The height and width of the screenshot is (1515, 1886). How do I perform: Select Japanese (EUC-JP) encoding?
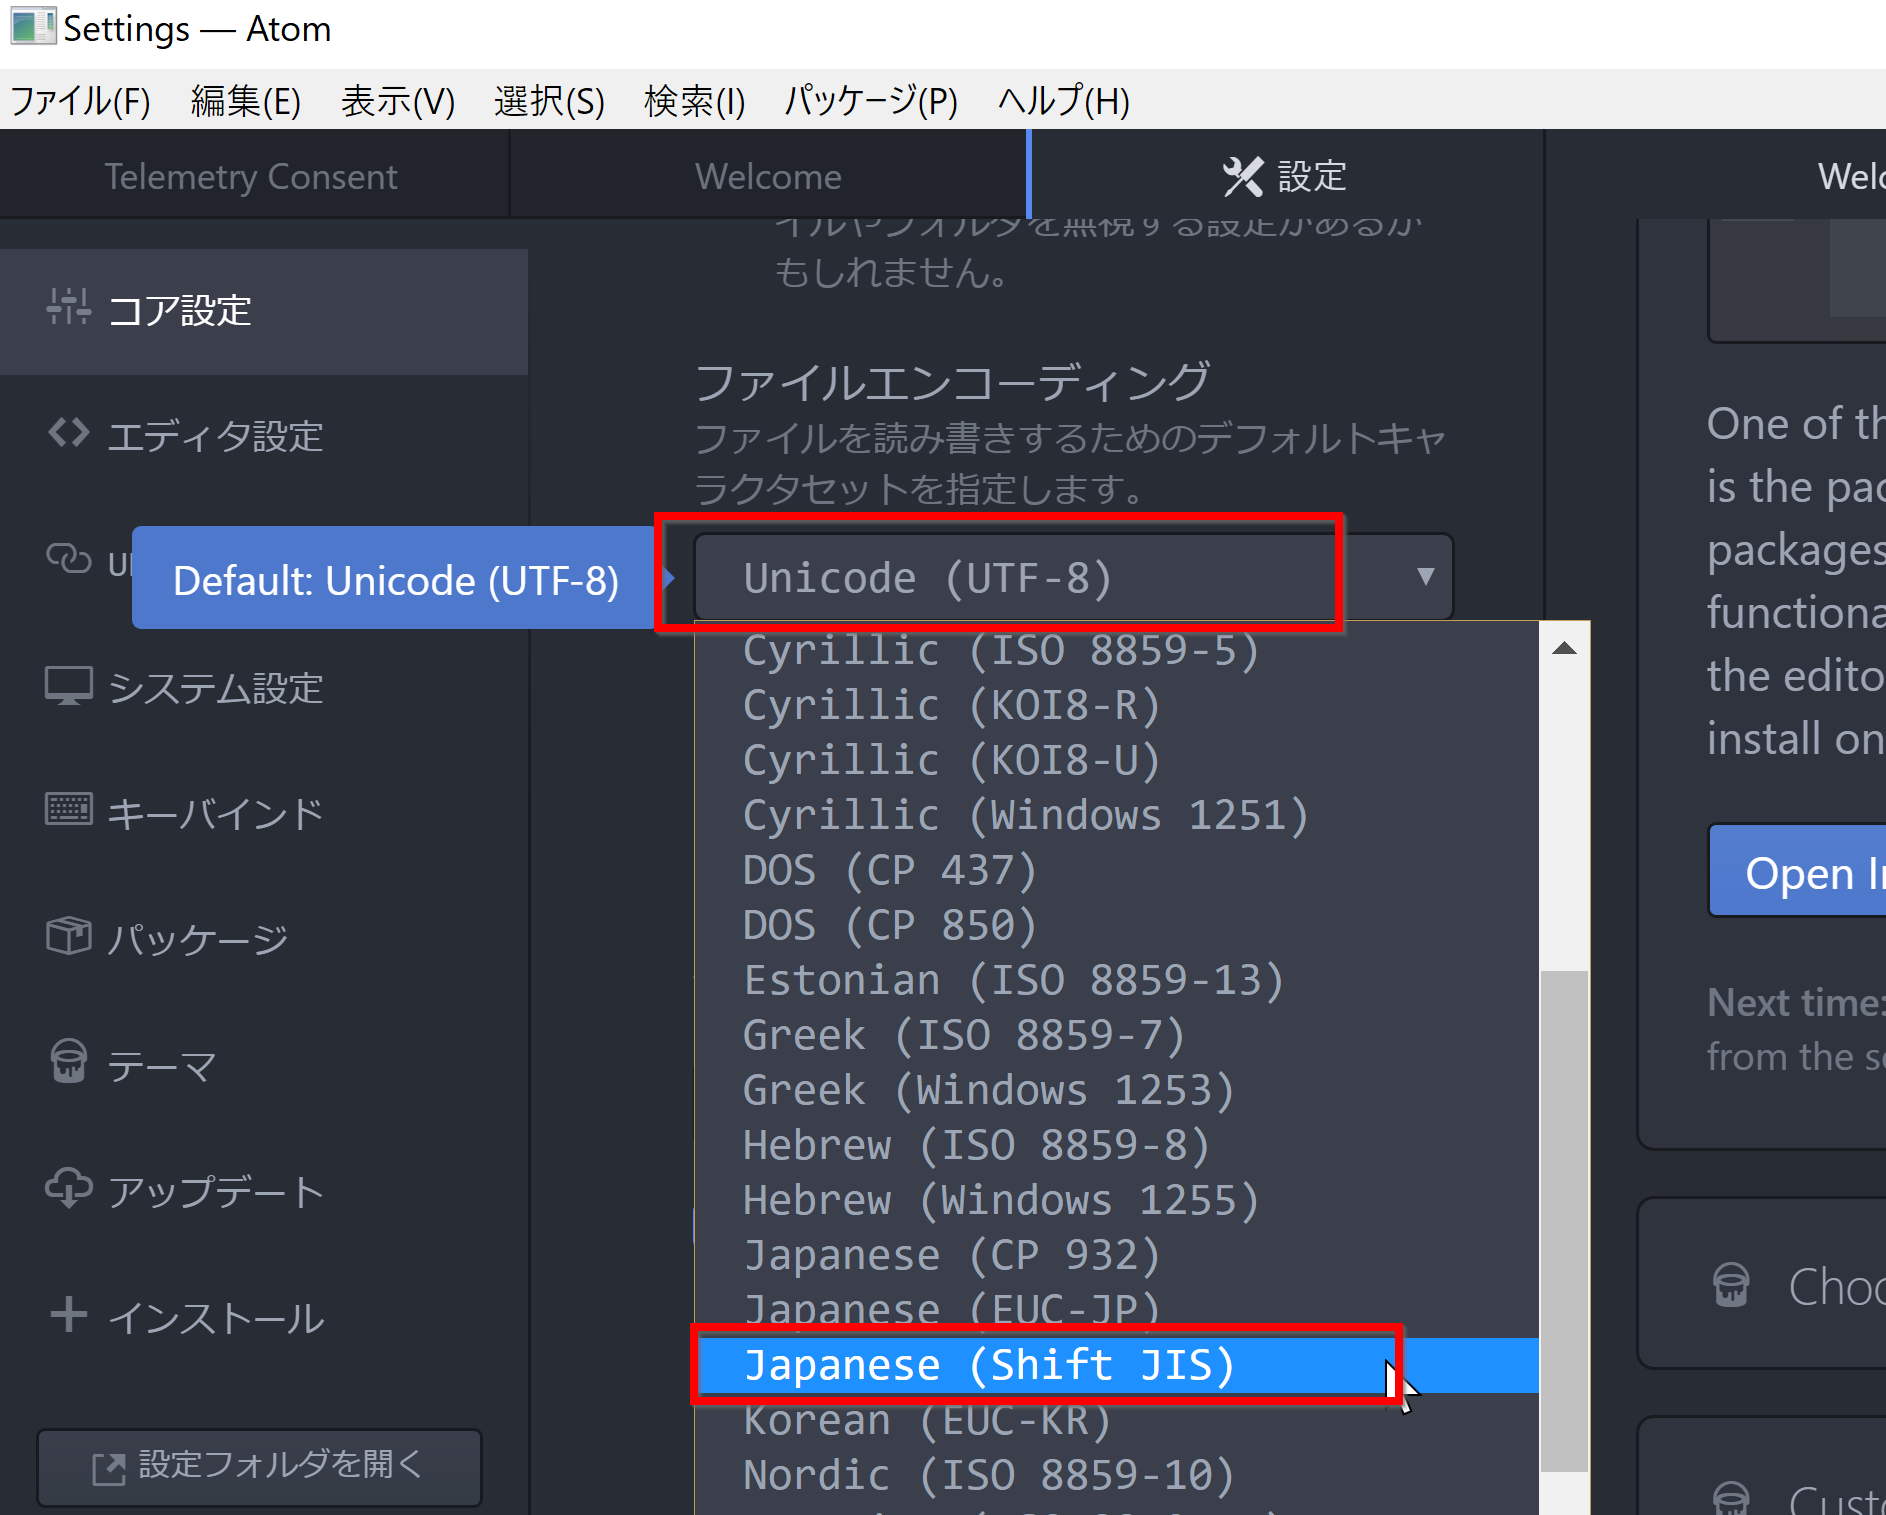coord(1116,1310)
